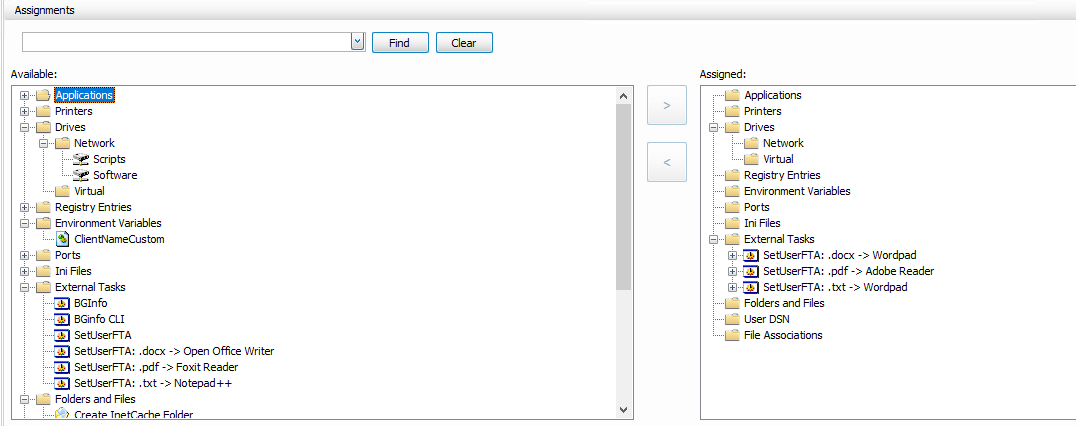Screen dimensions: 1076x426
Task: Collapse the Network node in Available
Action: (44, 143)
